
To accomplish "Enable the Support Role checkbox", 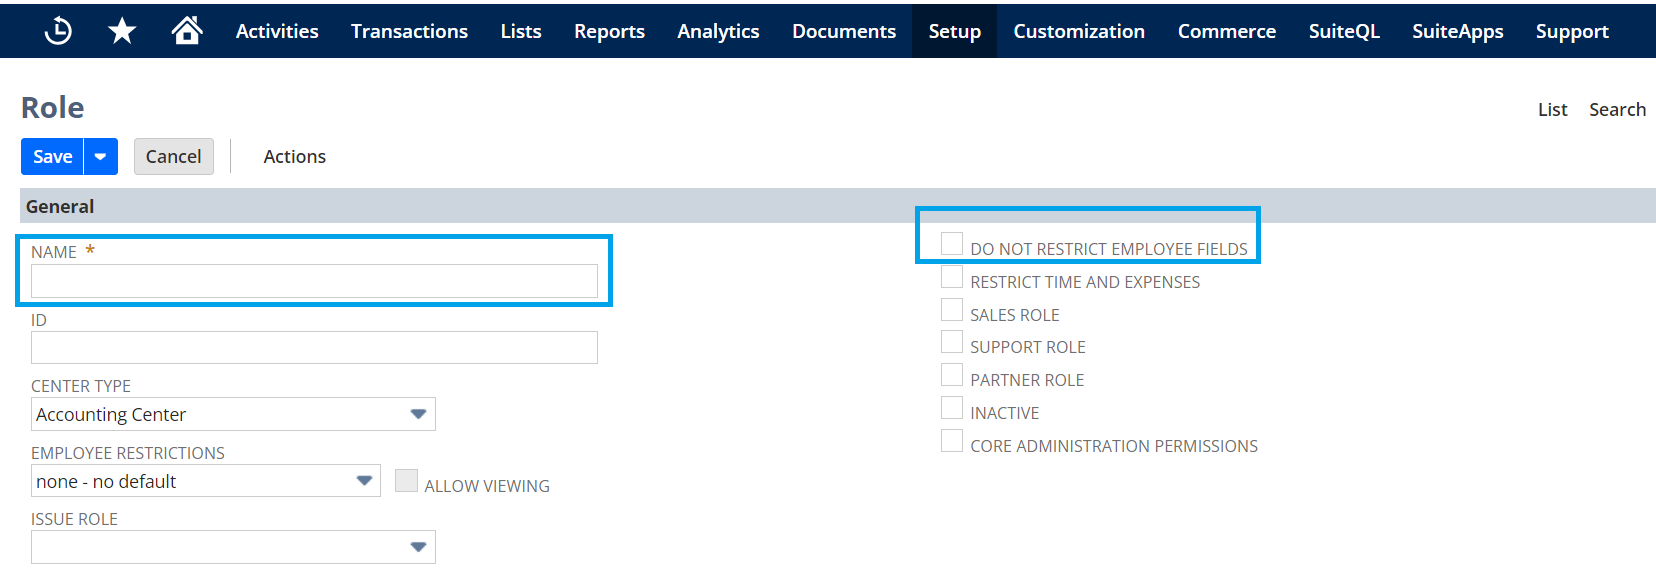I will [952, 342].
